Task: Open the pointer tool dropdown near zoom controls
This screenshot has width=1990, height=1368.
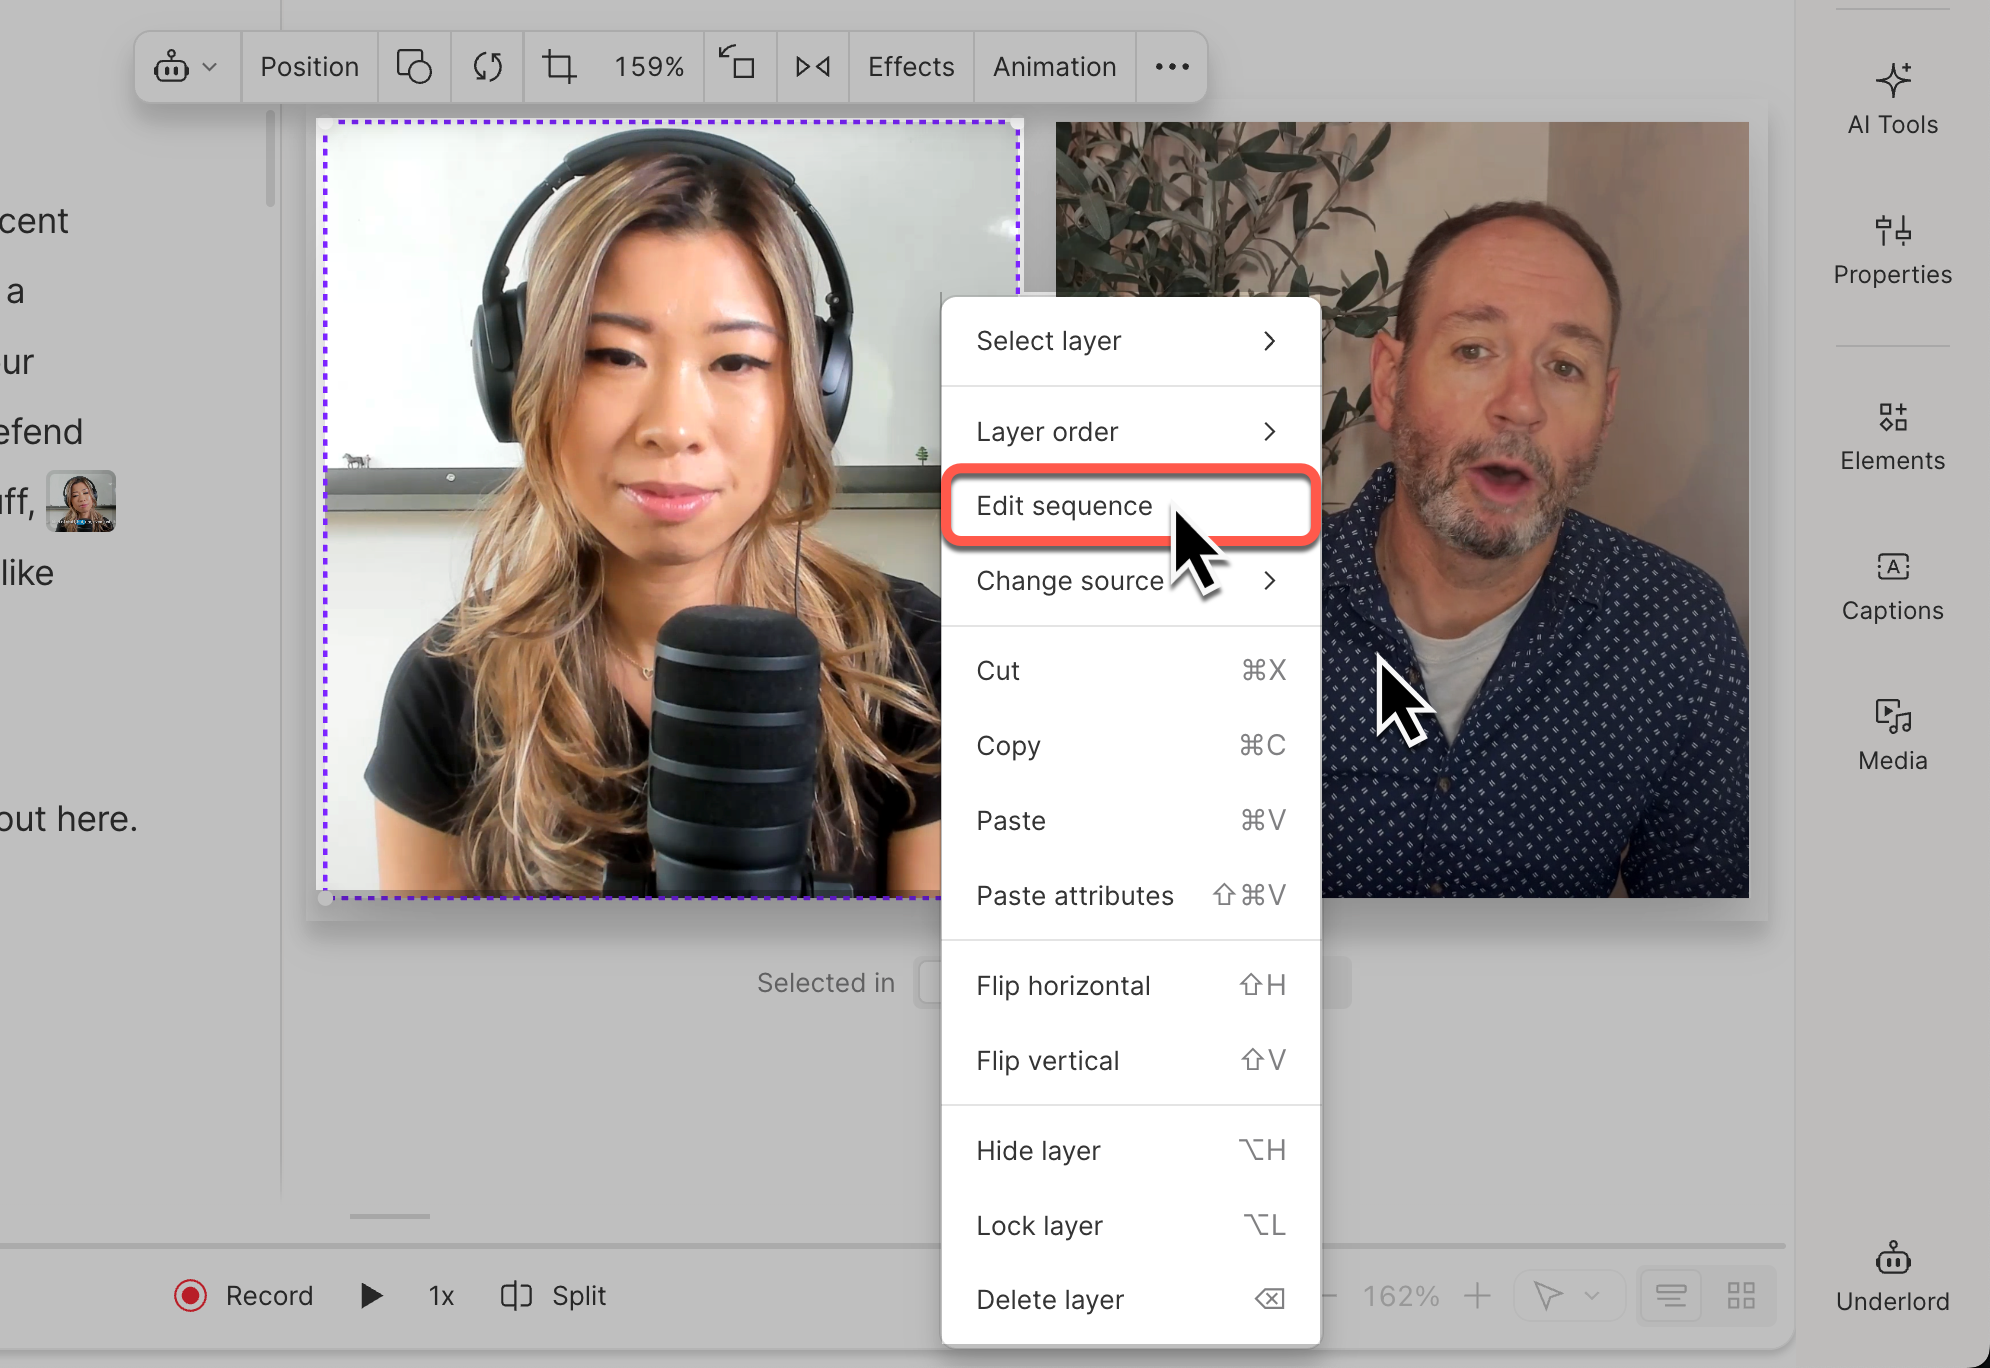Action: [x=1568, y=1295]
